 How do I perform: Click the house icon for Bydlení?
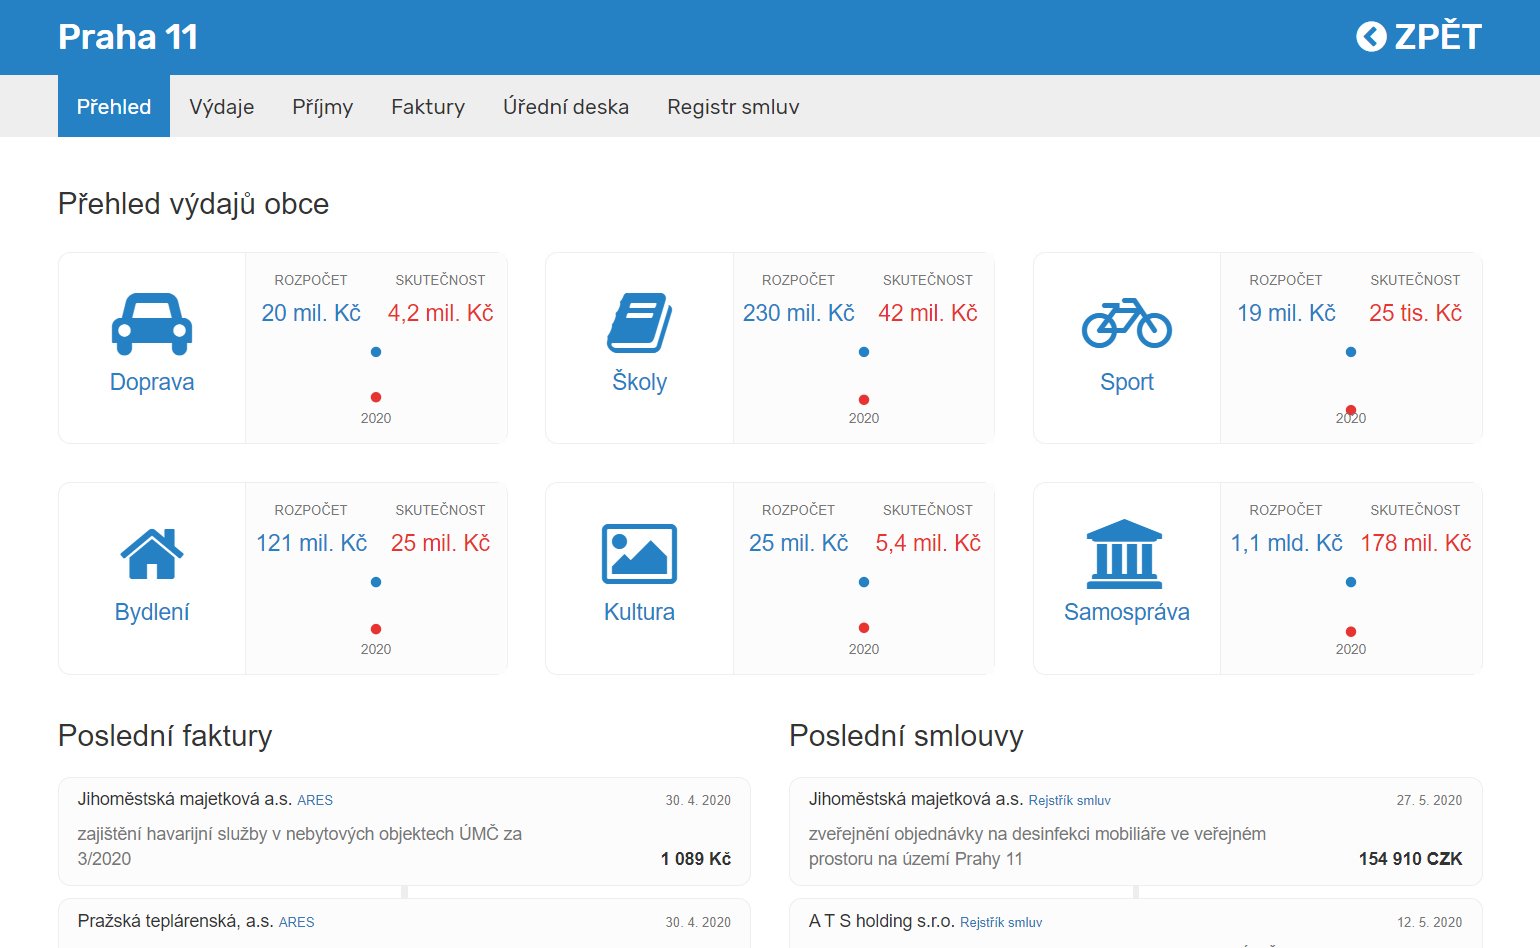tap(152, 553)
